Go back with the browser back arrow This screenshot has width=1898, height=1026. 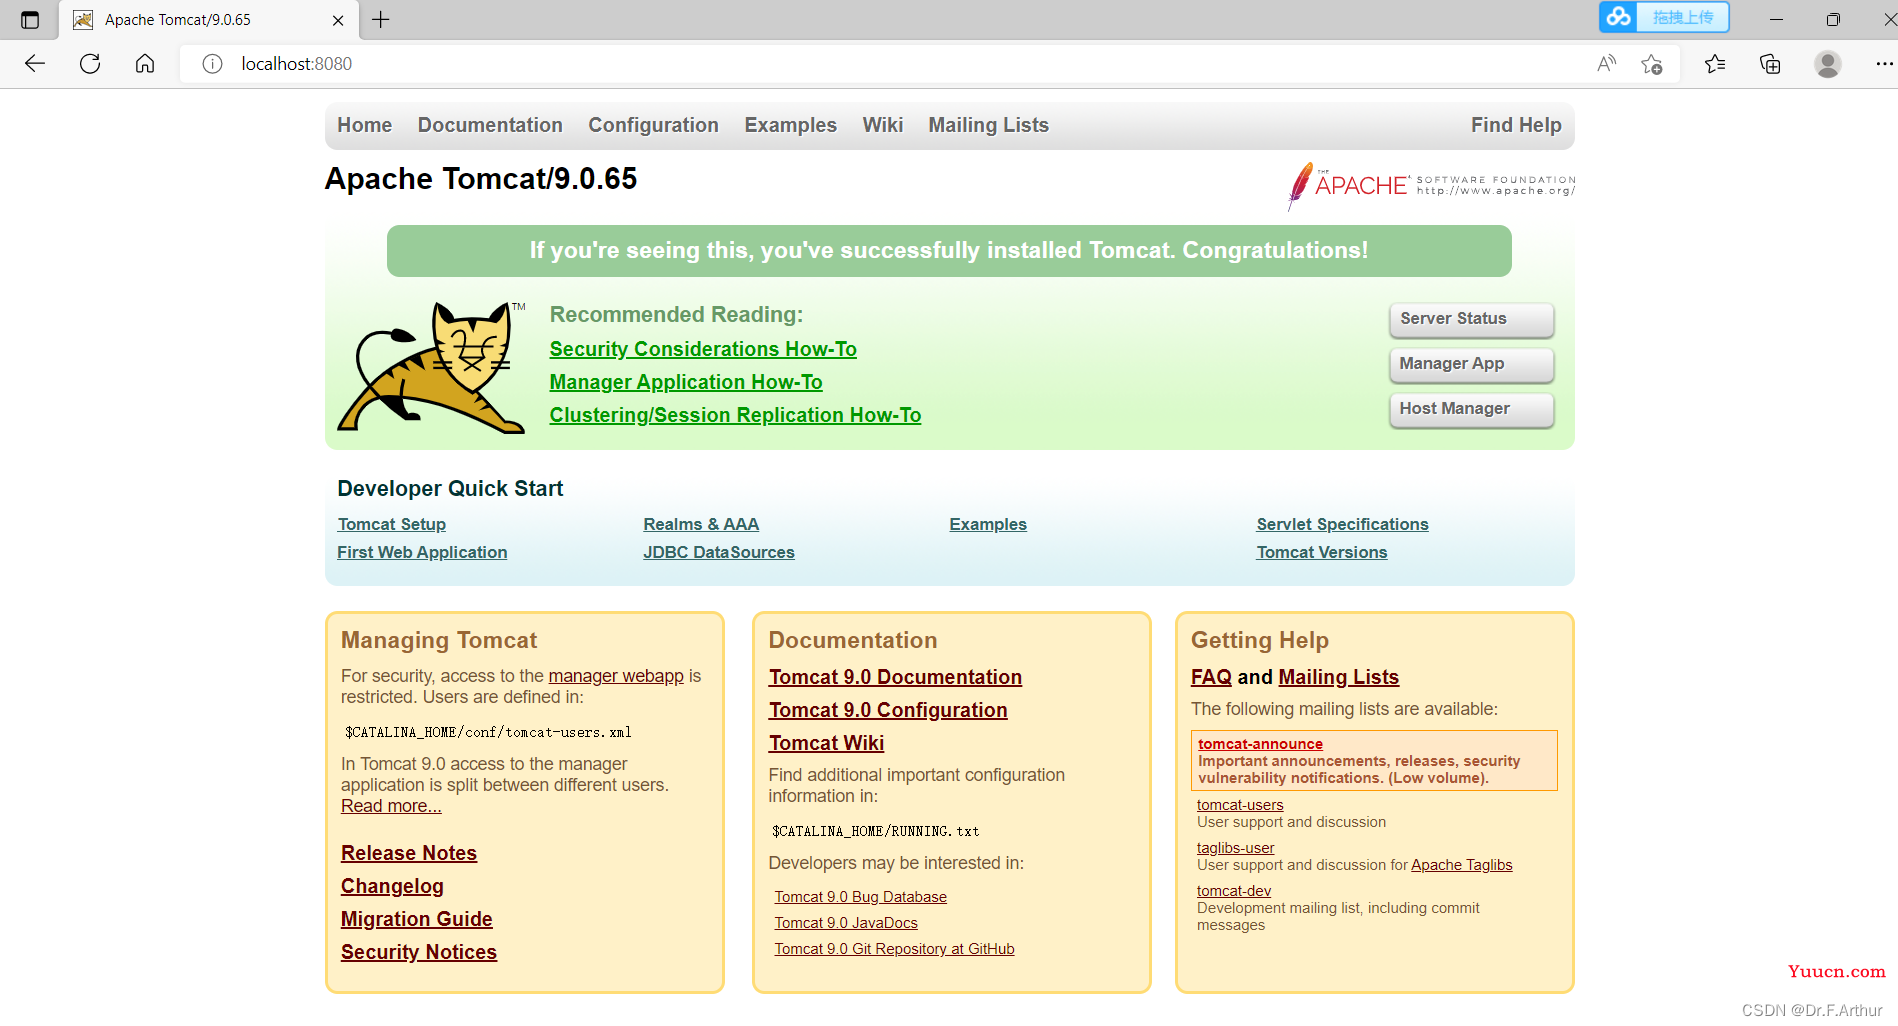(35, 64)
